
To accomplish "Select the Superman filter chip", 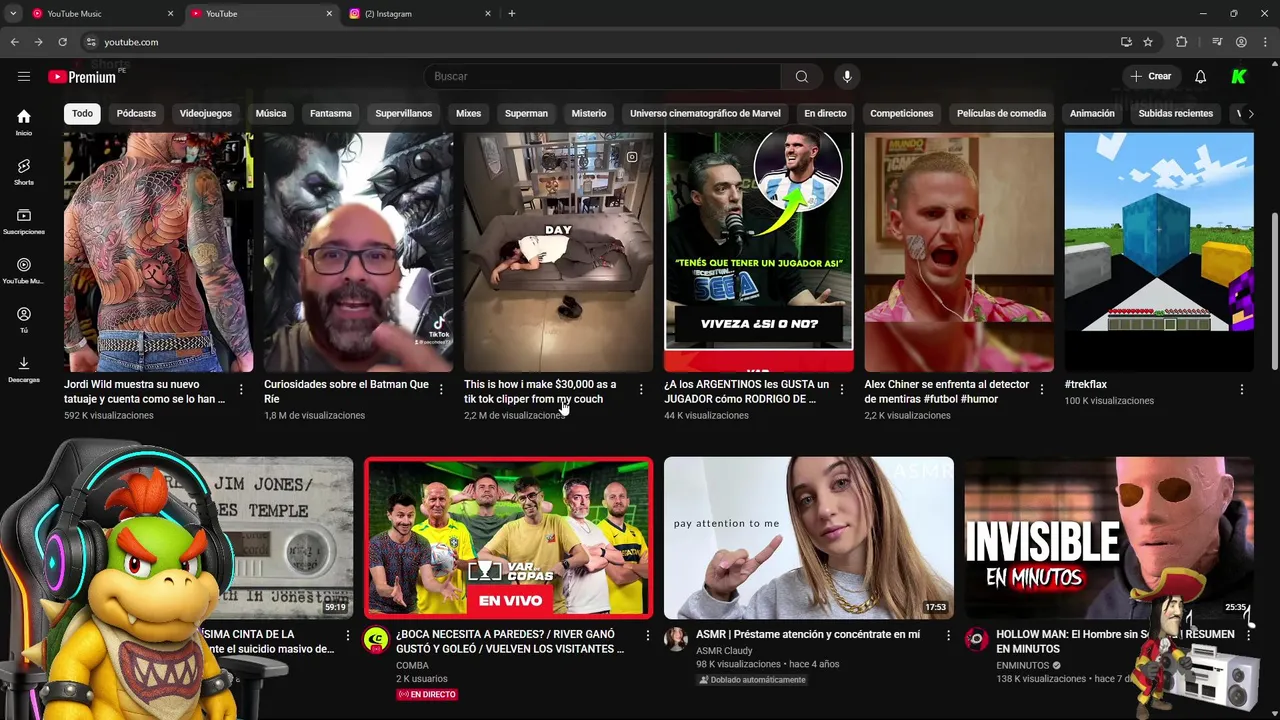I will 526,113.
